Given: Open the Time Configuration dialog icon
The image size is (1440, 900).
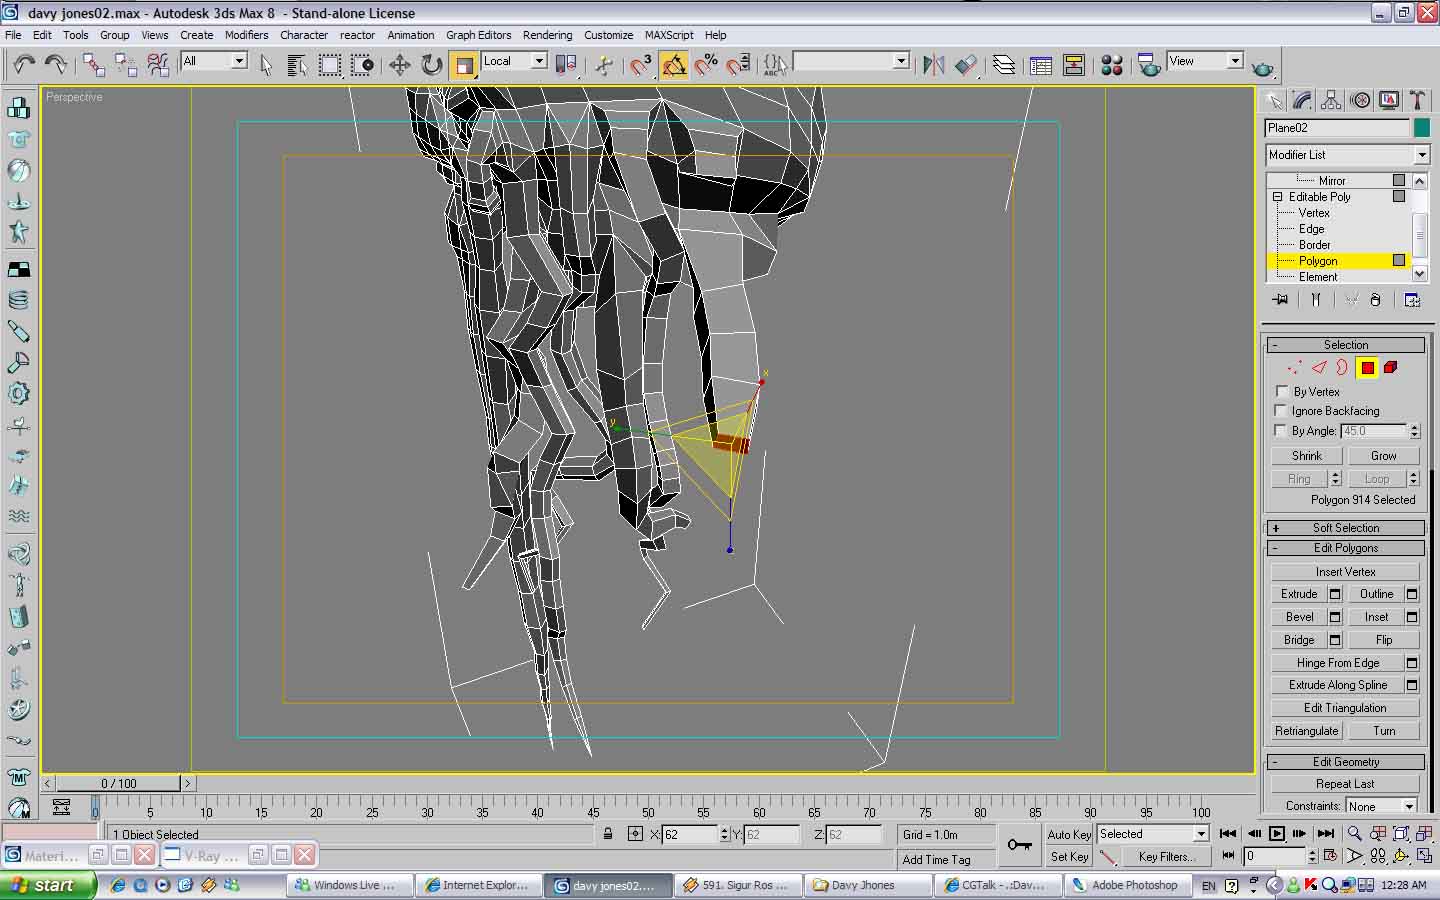Looking at the screenshot, I should [x=1330, y=856].
